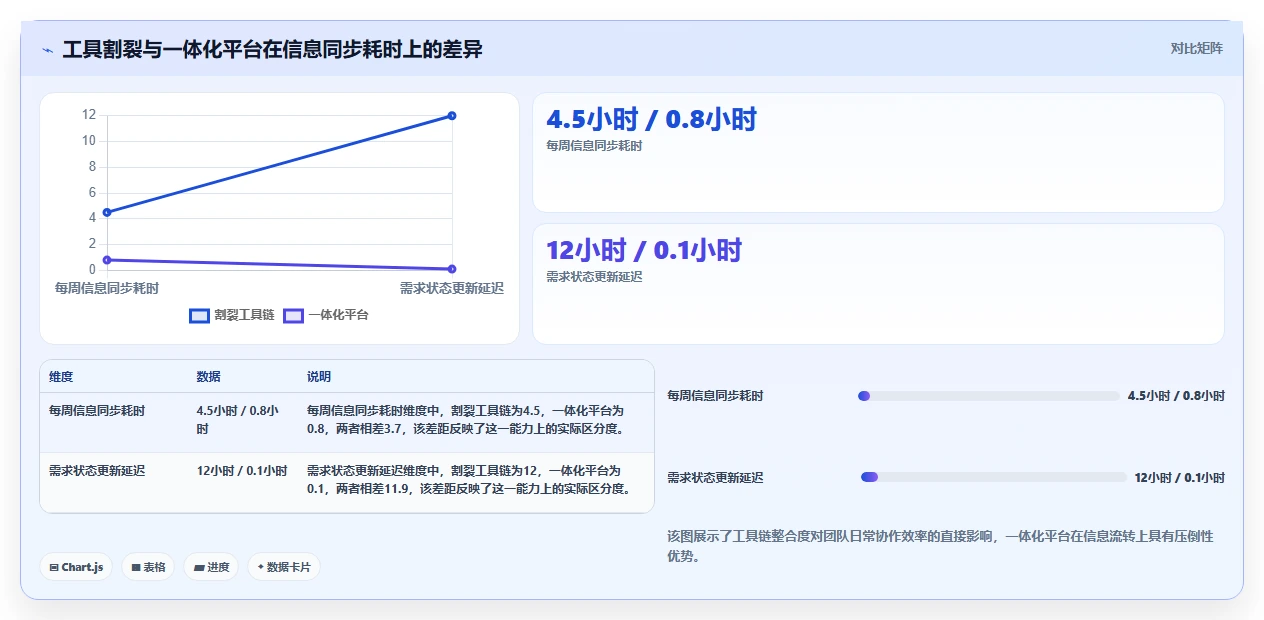
Task: Click the icon inside Chart.js tag
Action: (54, 567)
